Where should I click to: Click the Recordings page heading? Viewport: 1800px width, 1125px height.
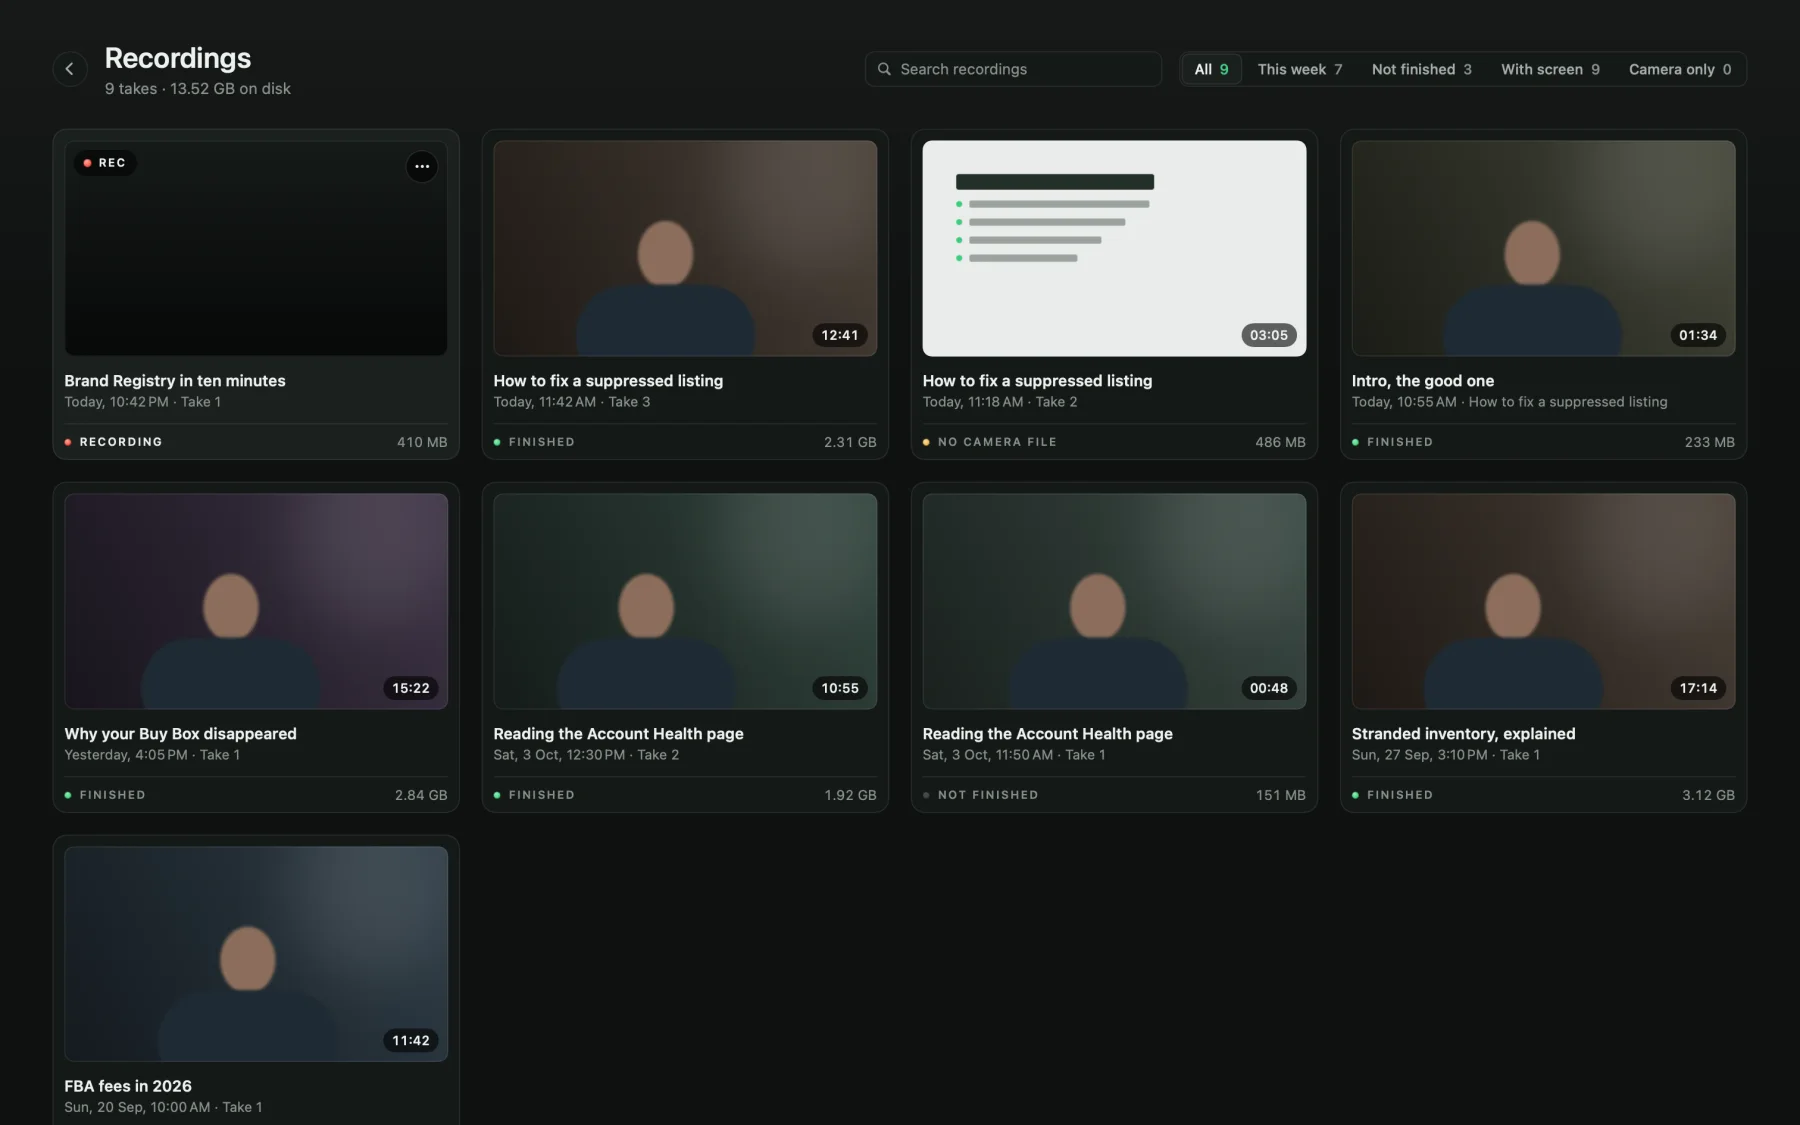click(x=178, y=58)
